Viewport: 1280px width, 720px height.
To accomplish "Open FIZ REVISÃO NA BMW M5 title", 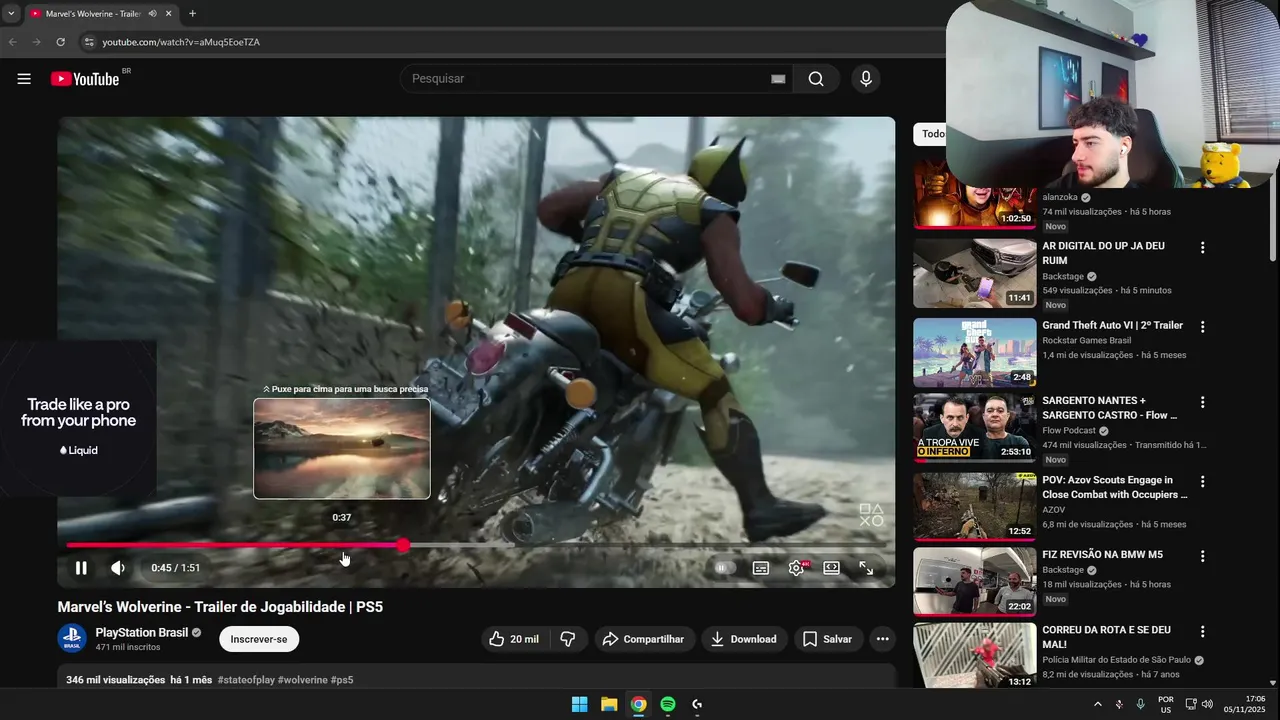I will (1102, 555).
